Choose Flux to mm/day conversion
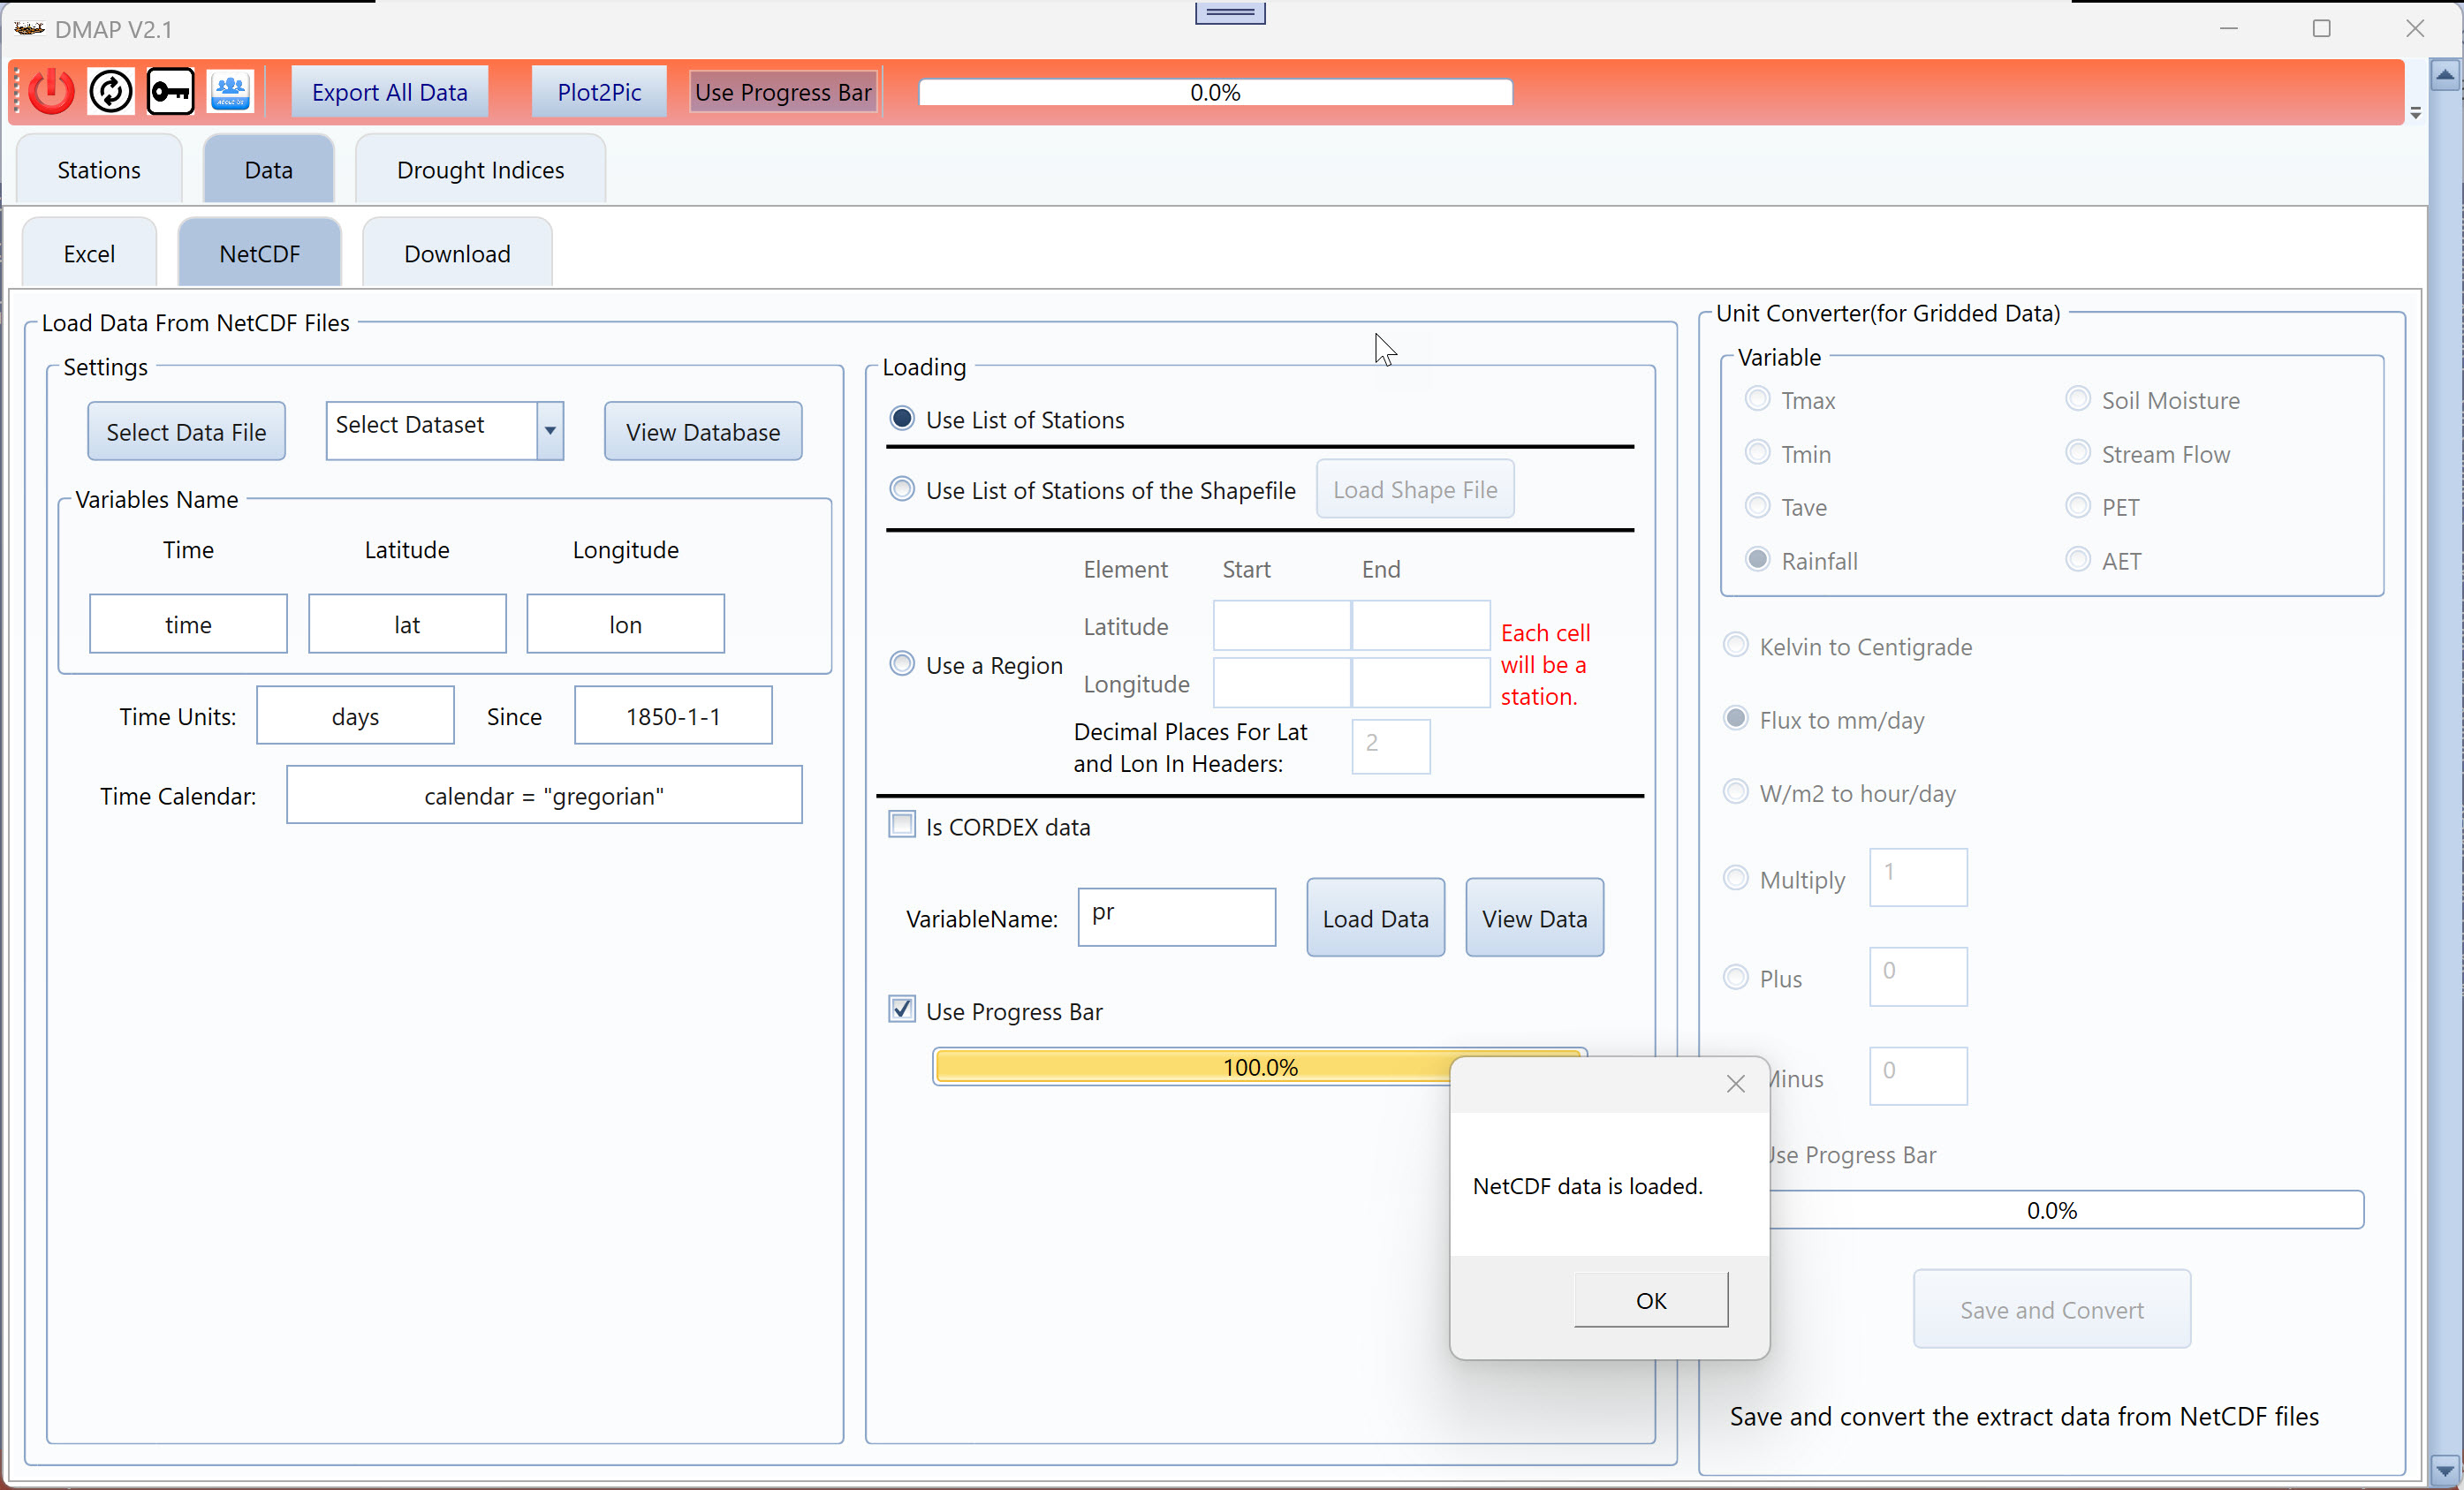Viewport: 2464px width, 1490px height. [1736, 719]
